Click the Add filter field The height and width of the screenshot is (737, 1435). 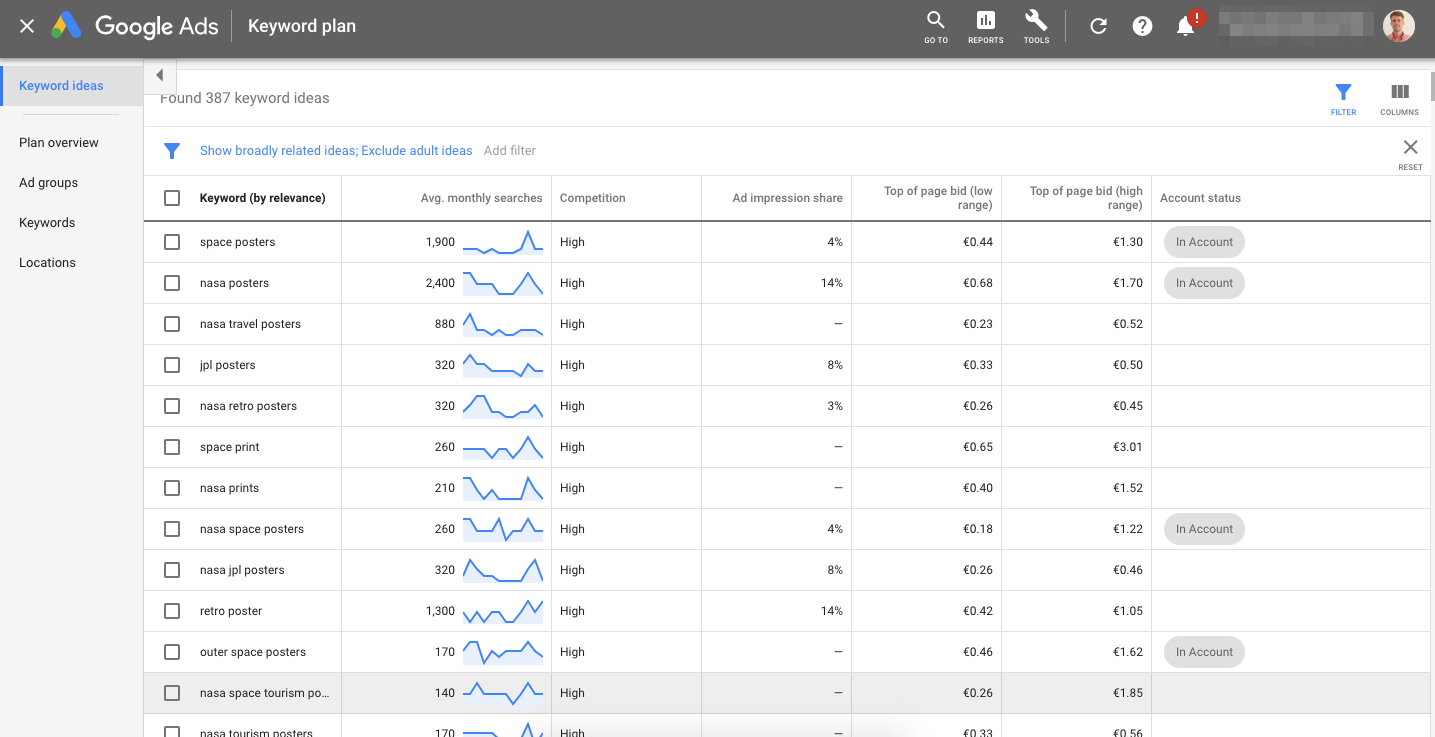pyautogui.click(x=510, y=151)
